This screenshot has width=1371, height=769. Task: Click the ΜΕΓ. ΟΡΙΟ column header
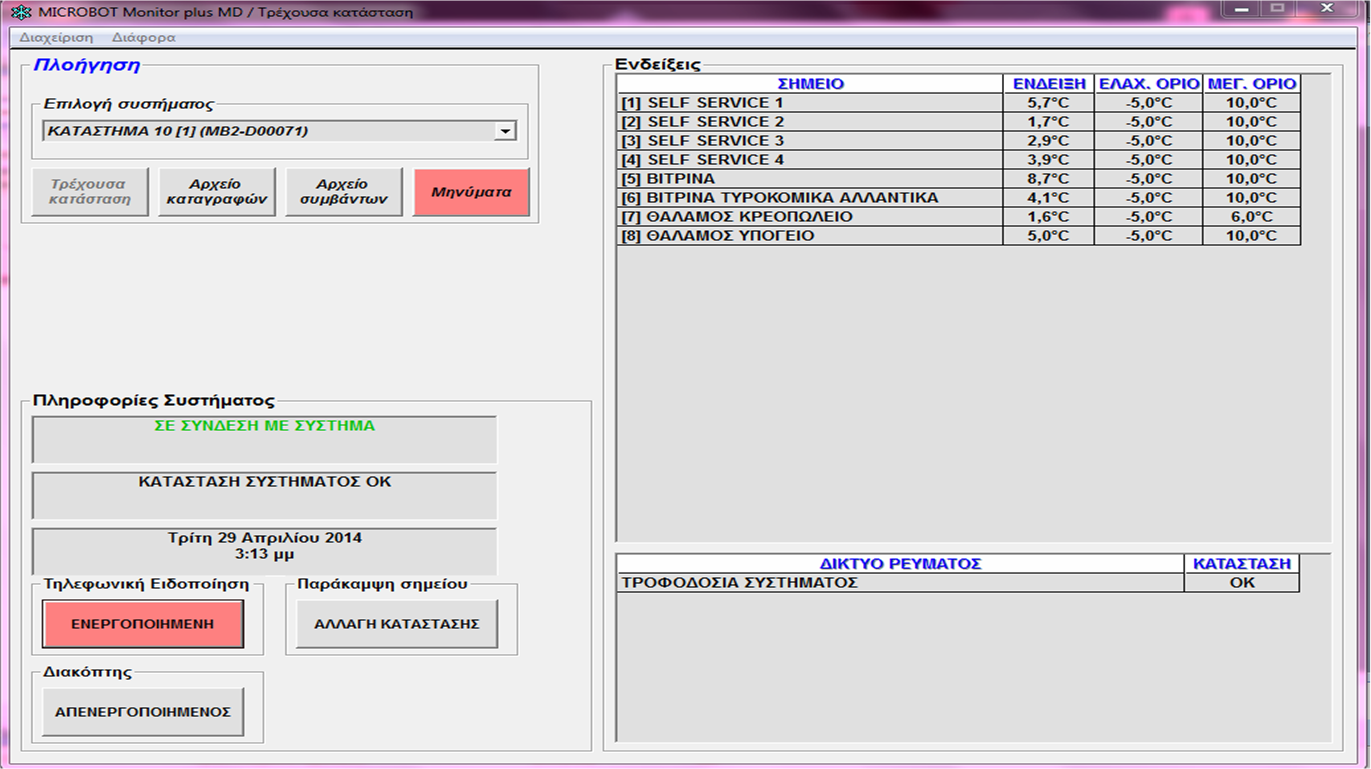(x=1250, y=83)
